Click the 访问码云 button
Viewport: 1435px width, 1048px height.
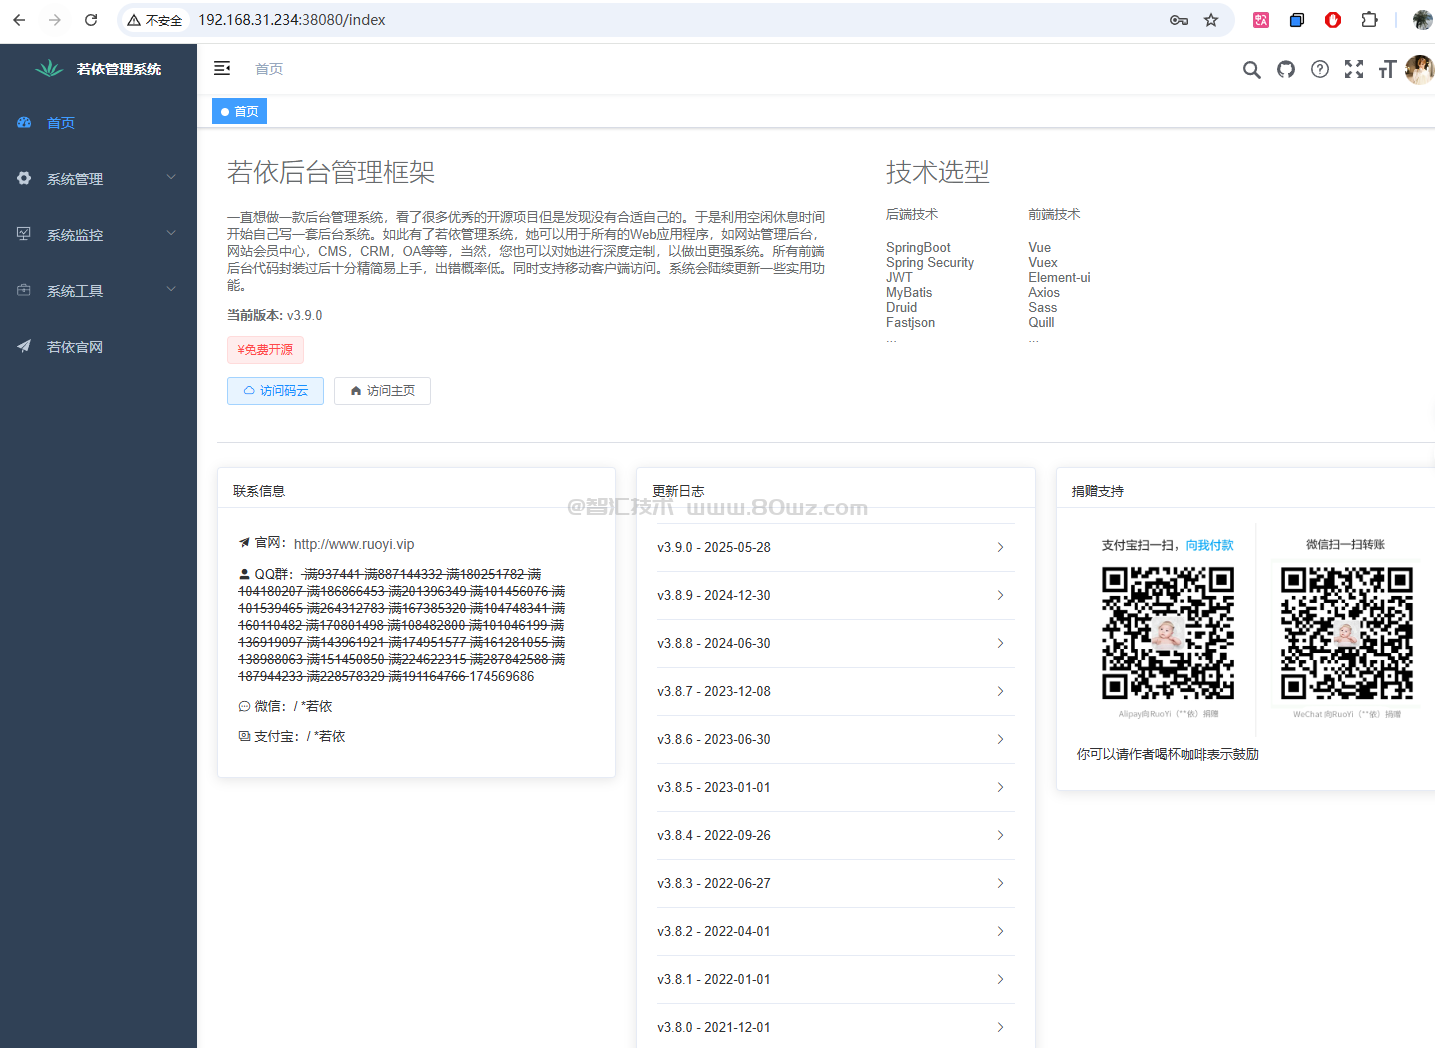(x=275, y=391)
